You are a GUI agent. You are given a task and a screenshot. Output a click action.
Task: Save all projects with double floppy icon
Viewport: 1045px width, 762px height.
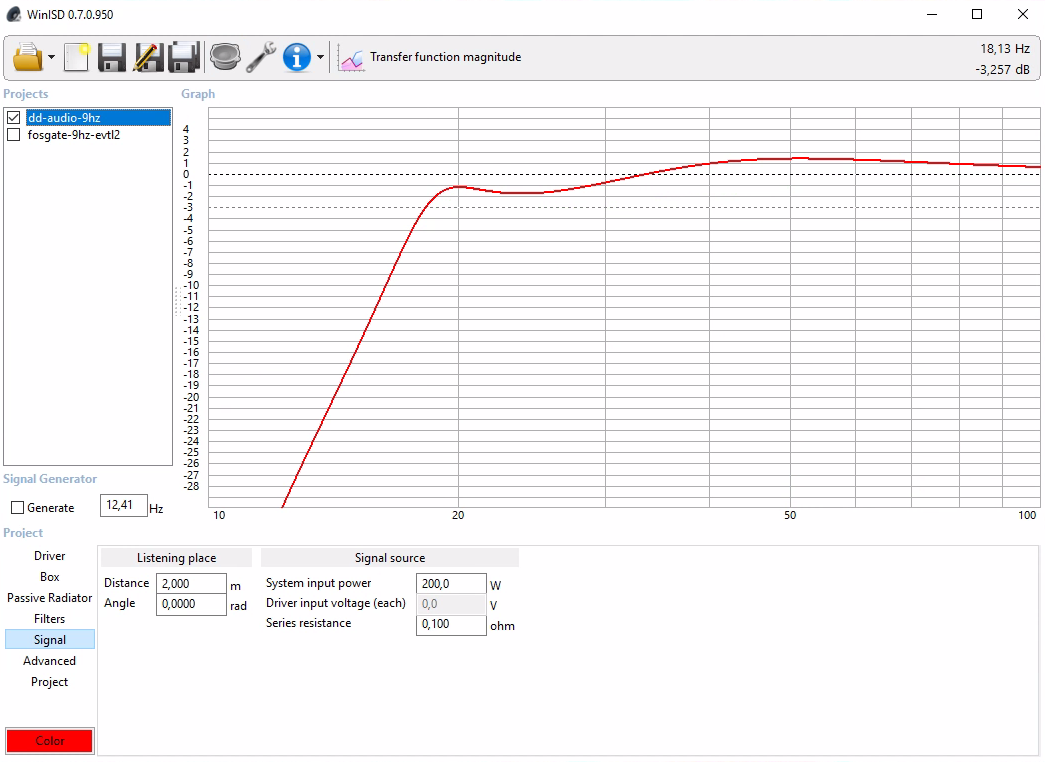click(185, 57)
